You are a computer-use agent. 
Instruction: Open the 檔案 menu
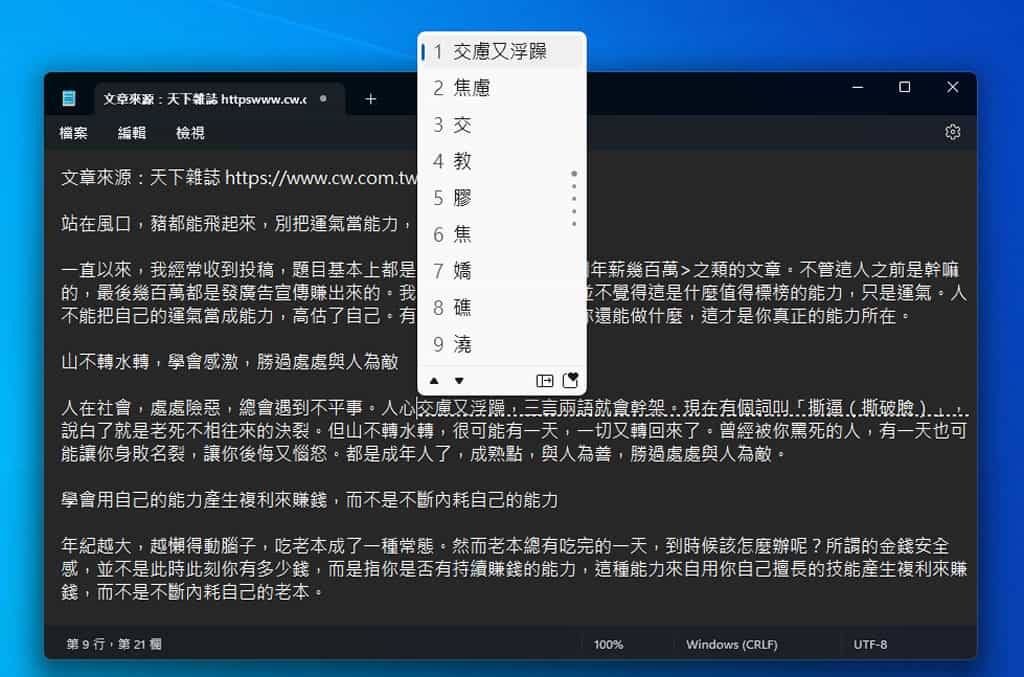(x=74, y=133)
